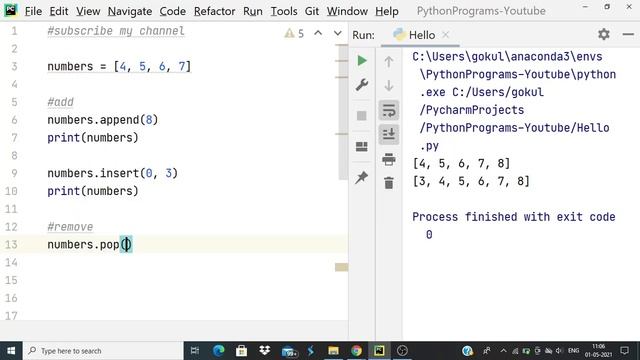The image size is (640, 360).
Task: Open the OBS Studio taskbar icon
Action: tap(402, 351)
